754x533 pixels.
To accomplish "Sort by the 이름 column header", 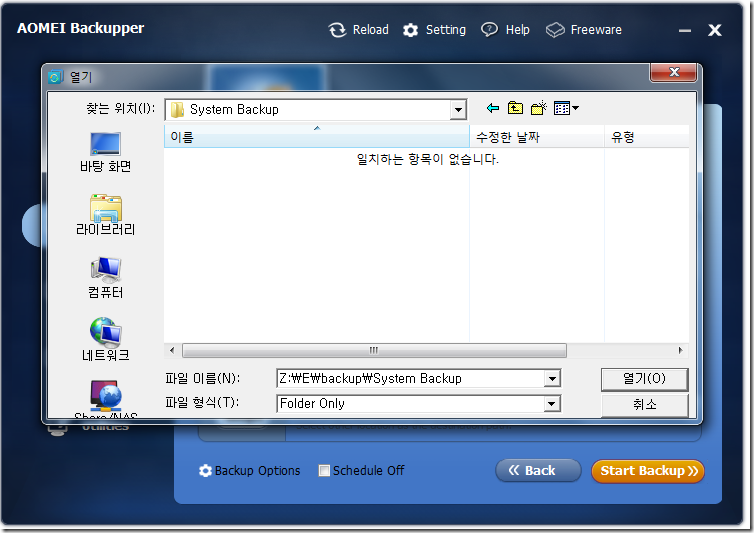I will [316, 137].
